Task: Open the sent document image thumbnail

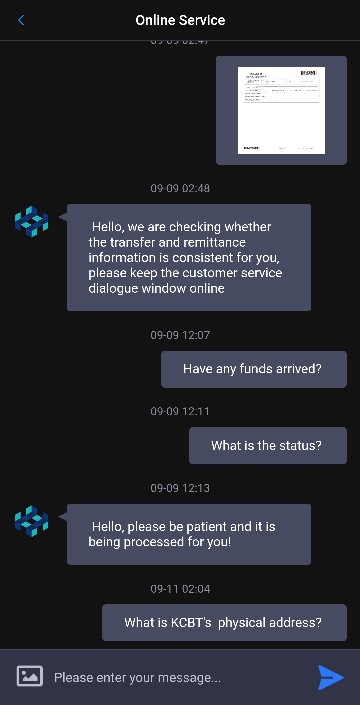Action: [x=281, y=110]
